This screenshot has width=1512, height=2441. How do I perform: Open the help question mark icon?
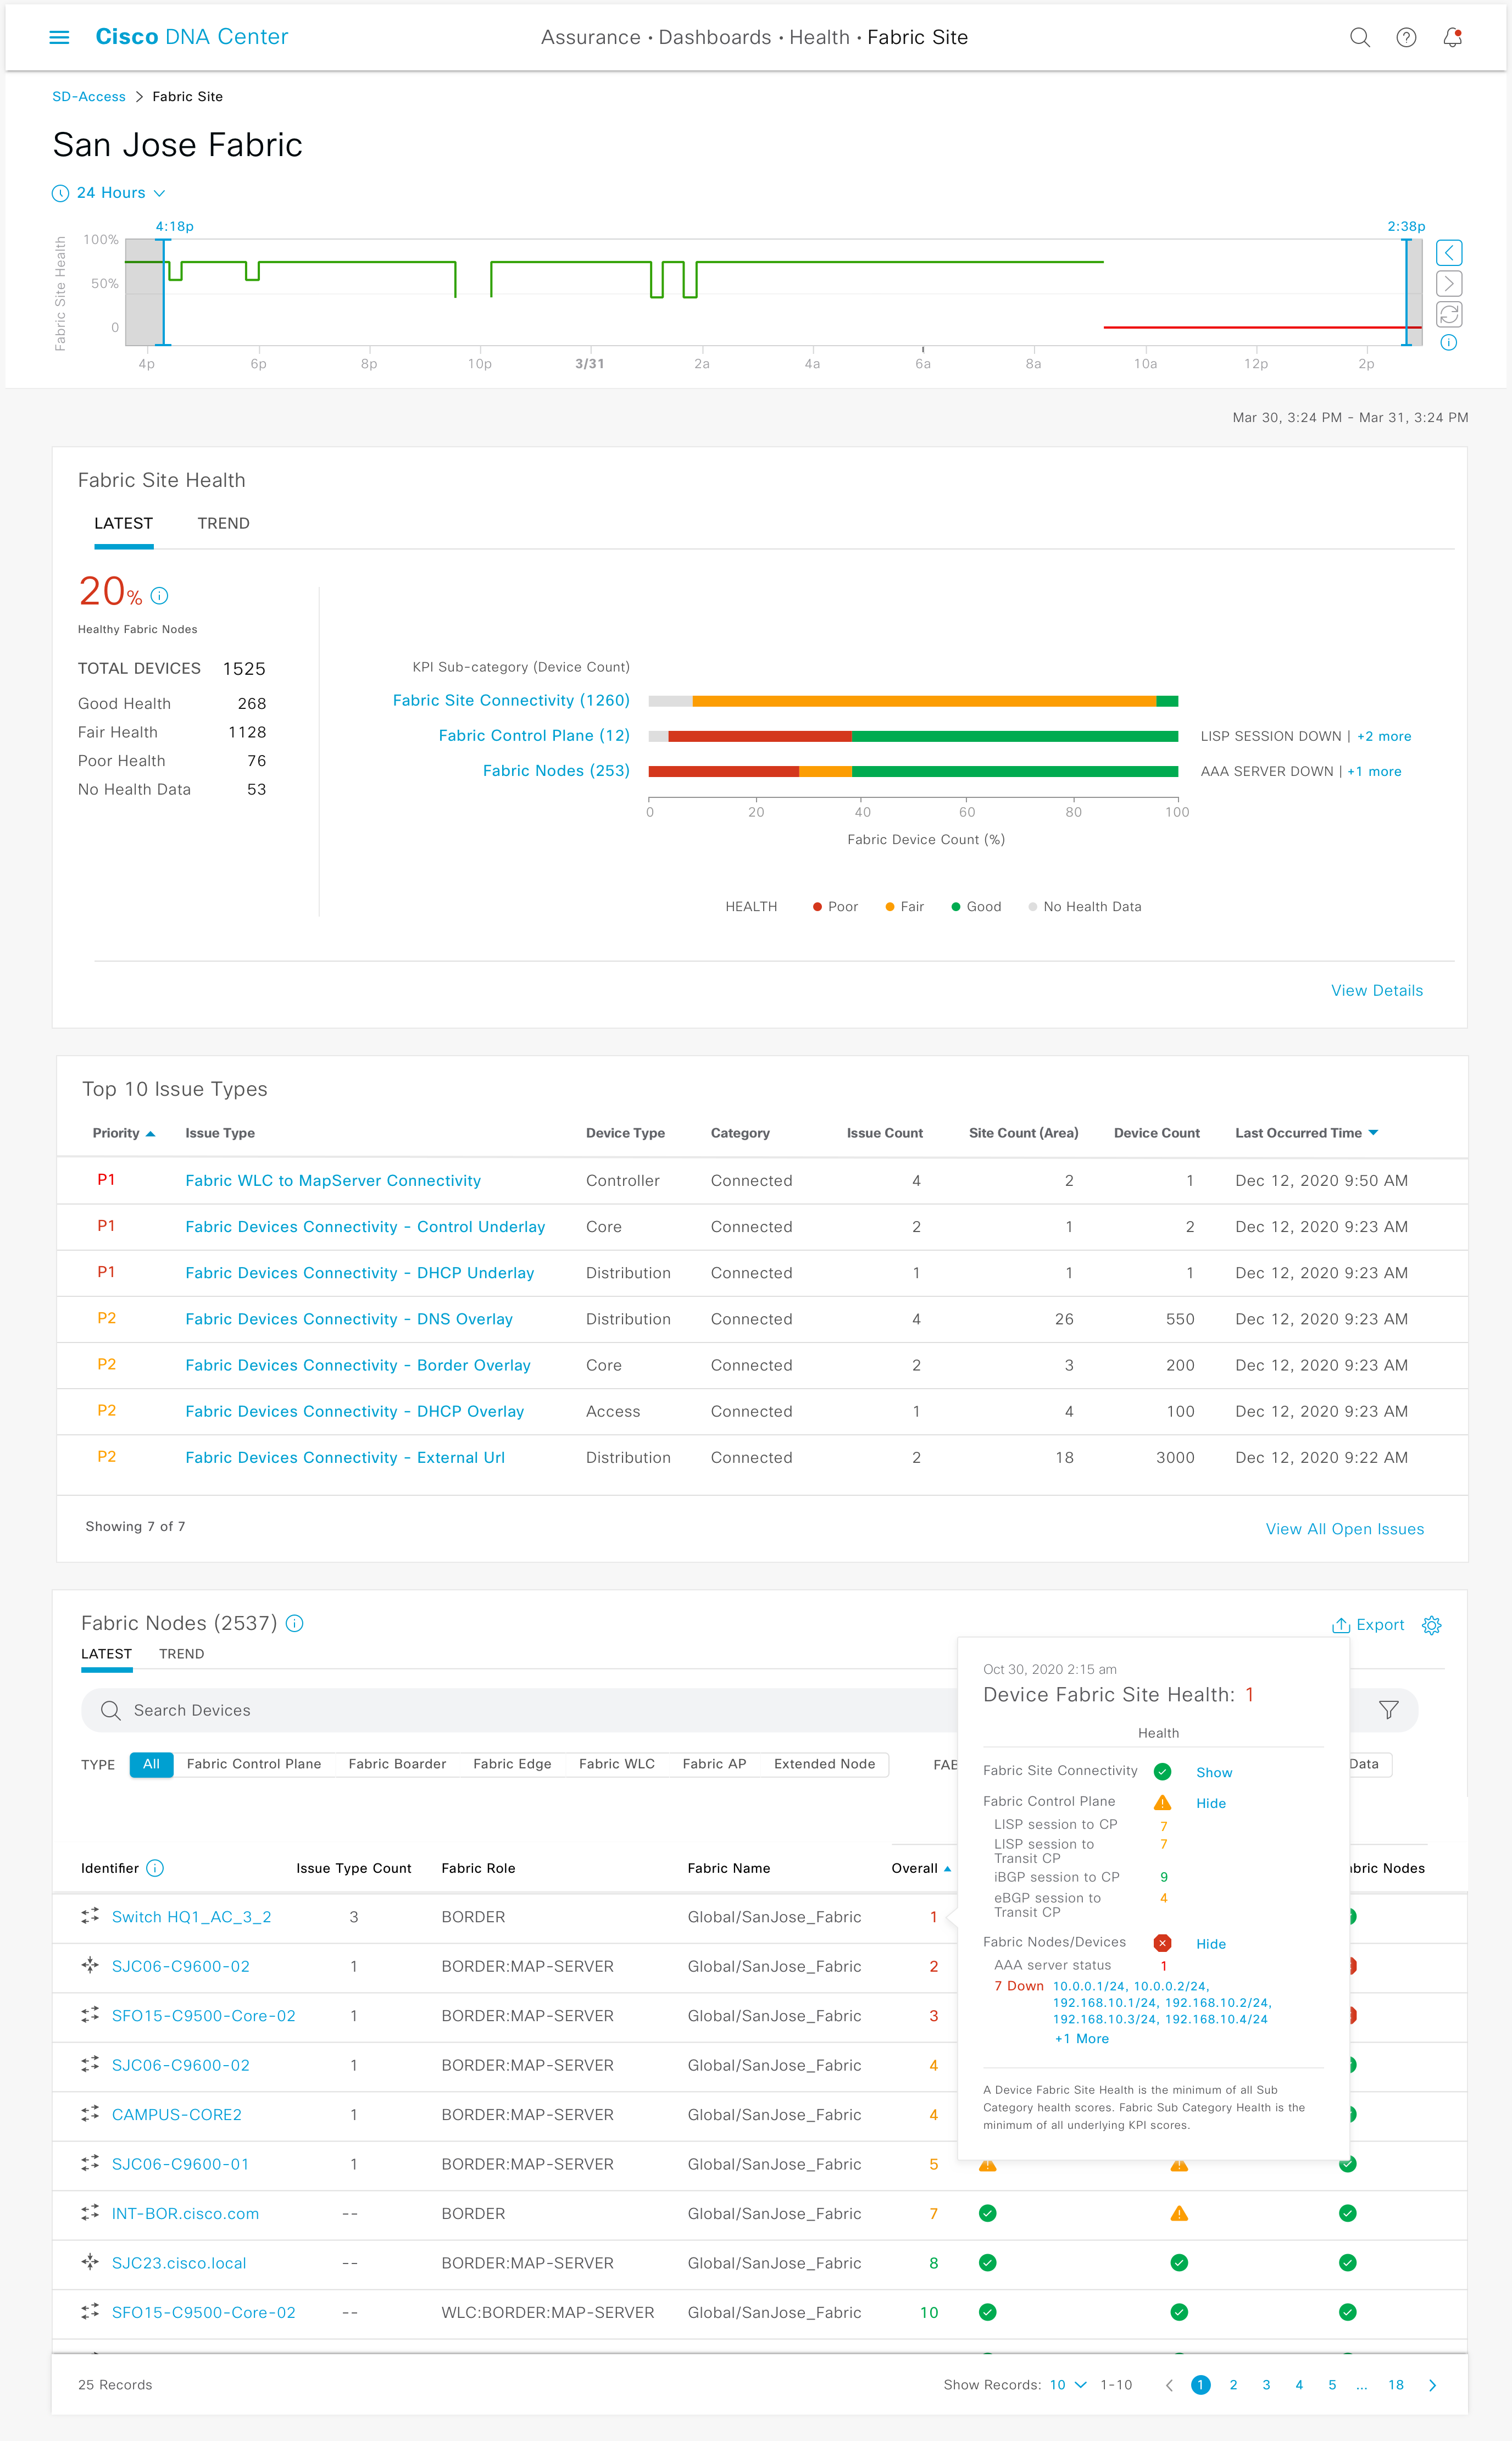(x=1406, y=37)
